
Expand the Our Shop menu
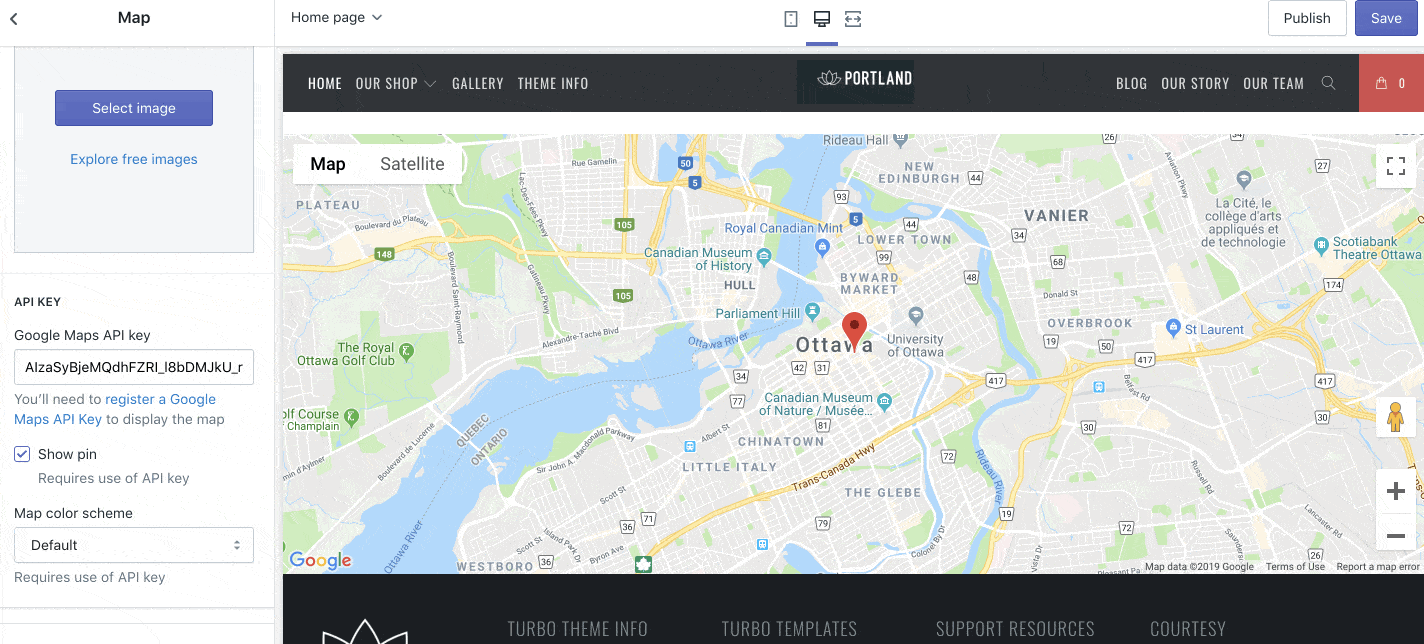[x=396, y=84]
